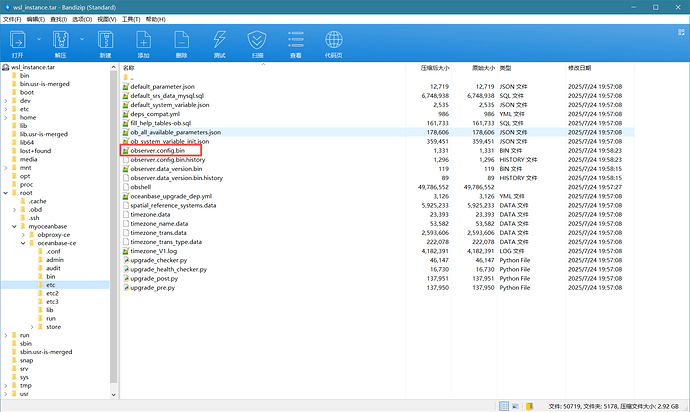Click the upgrade_checker.py Python file icon
The width and height of the screenshot is (690, 412).
tap(126, 260)
